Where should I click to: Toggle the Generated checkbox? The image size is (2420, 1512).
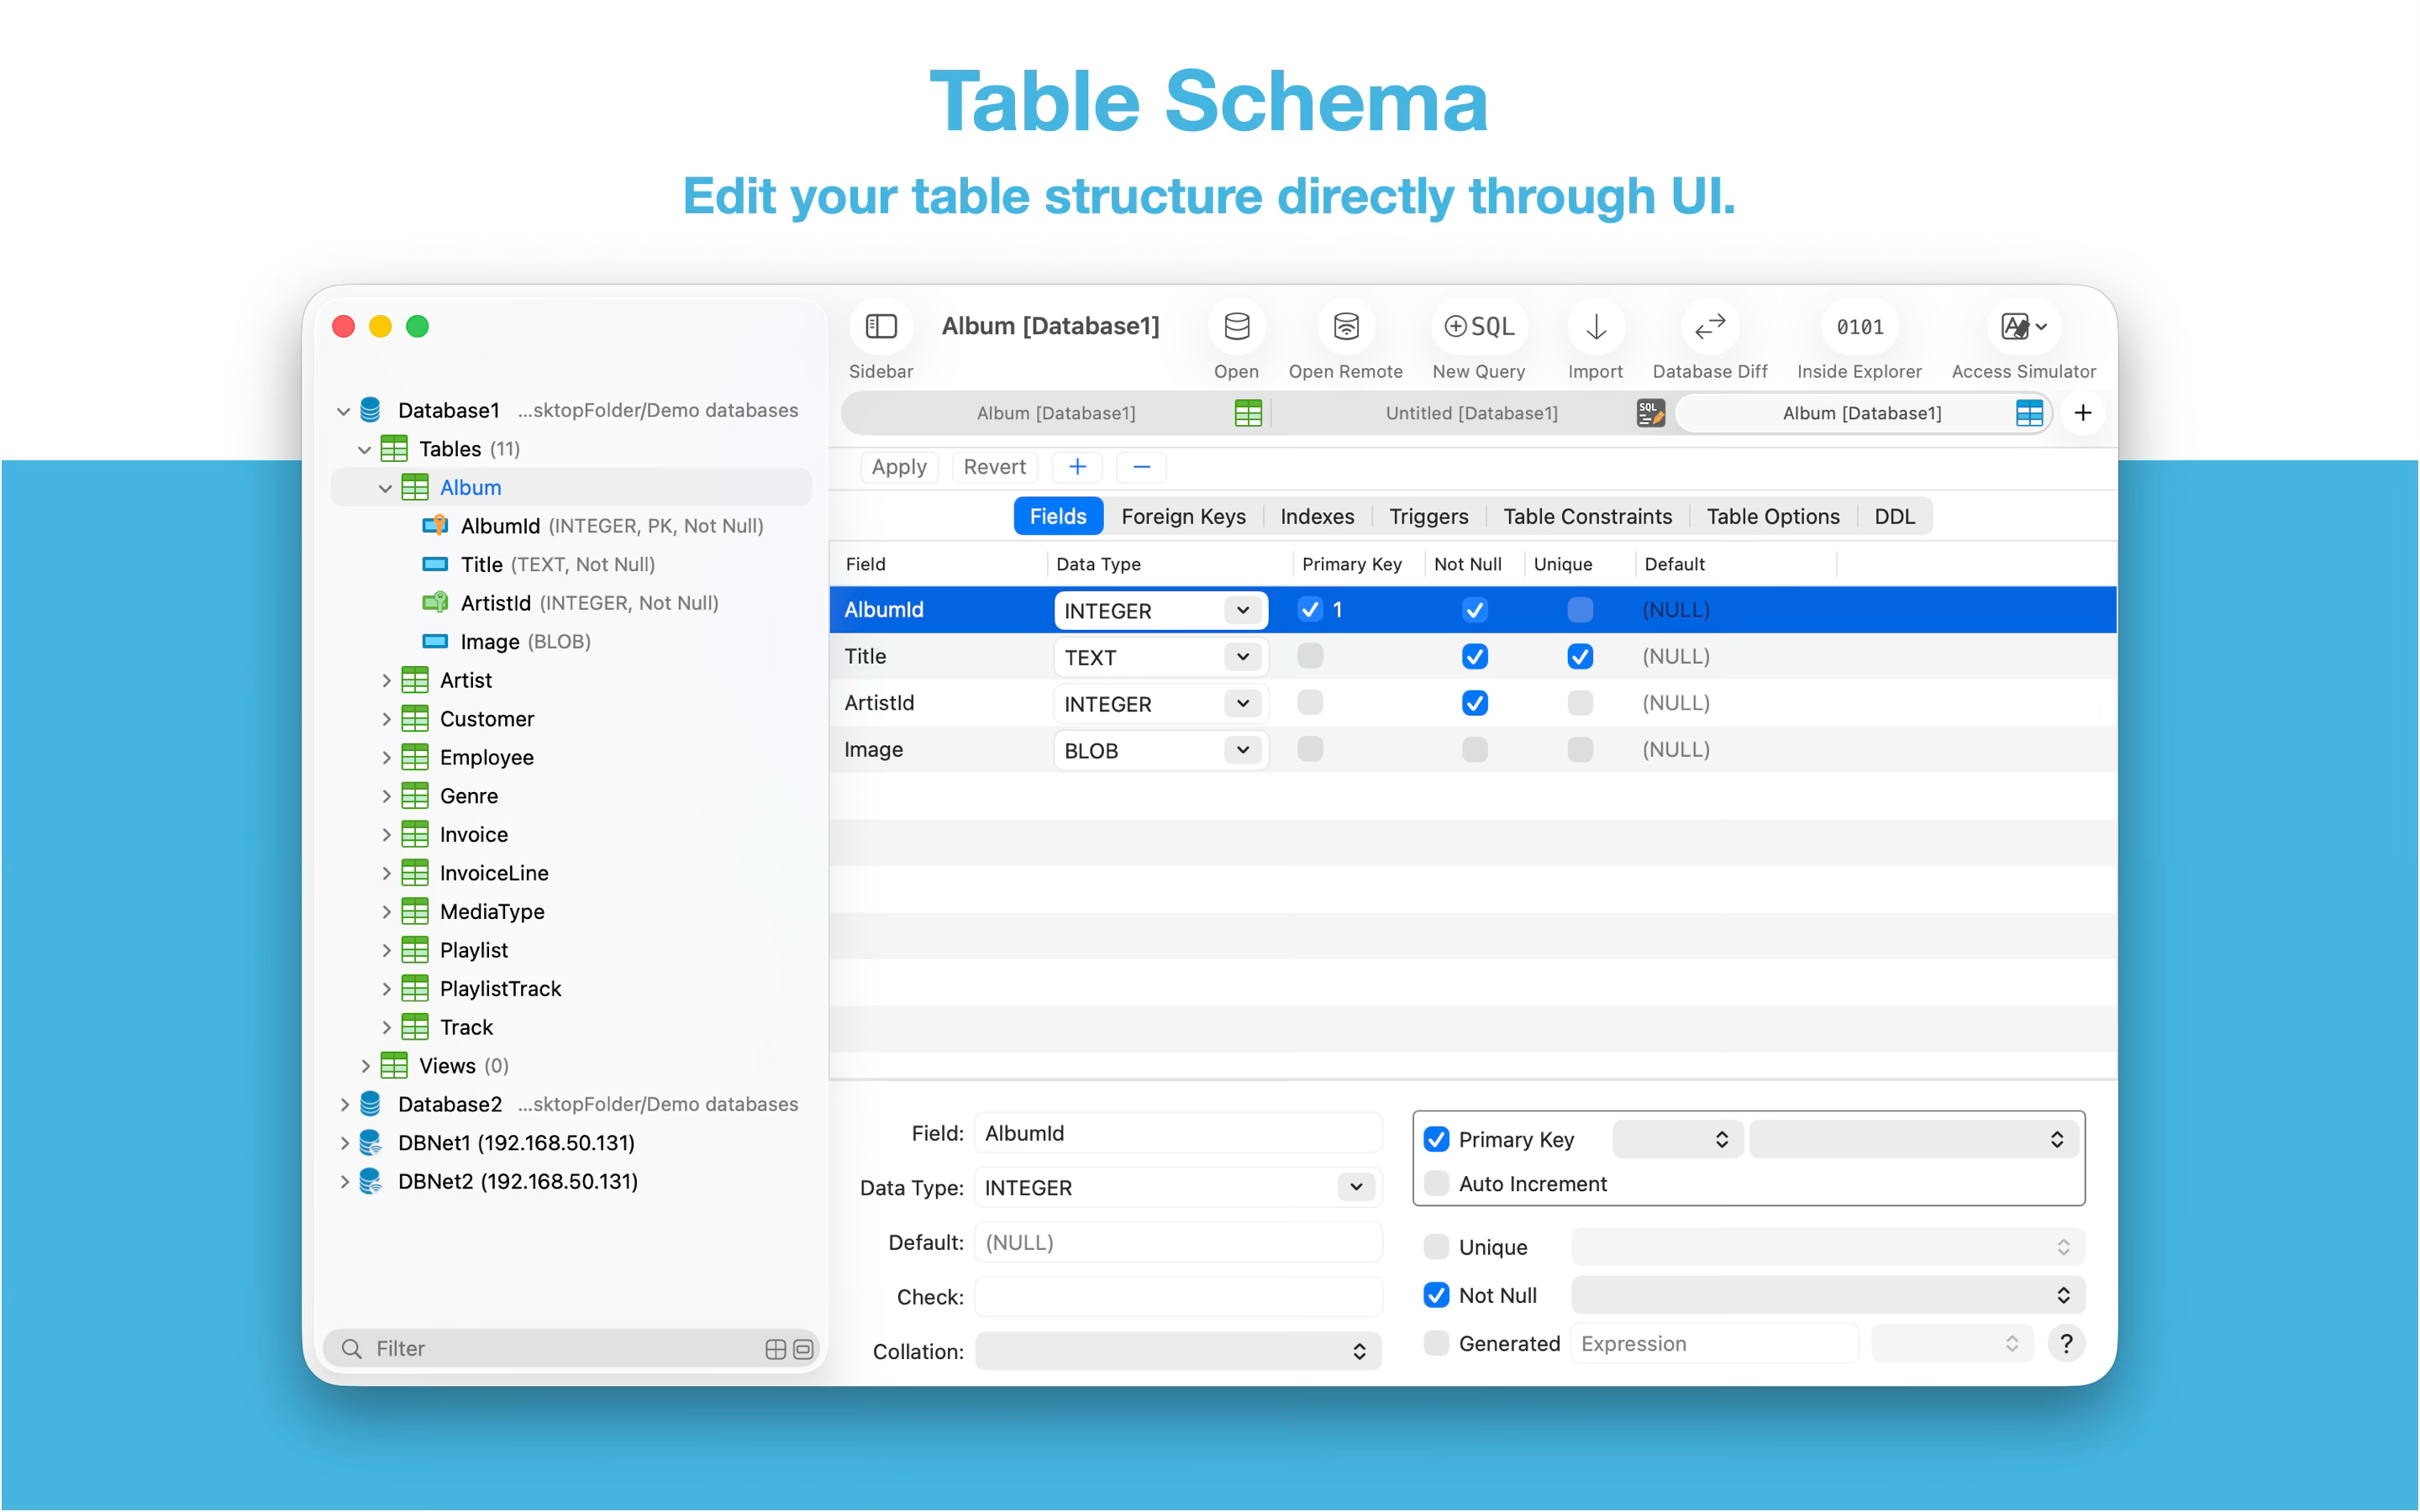[1437, 1343]
